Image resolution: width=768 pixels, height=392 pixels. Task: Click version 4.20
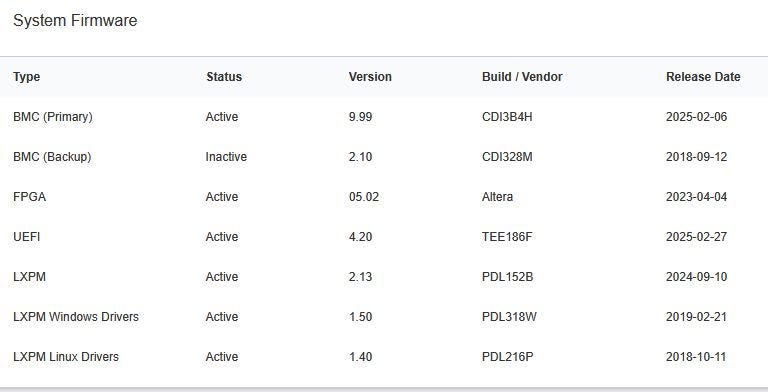(x=360, y=237)
